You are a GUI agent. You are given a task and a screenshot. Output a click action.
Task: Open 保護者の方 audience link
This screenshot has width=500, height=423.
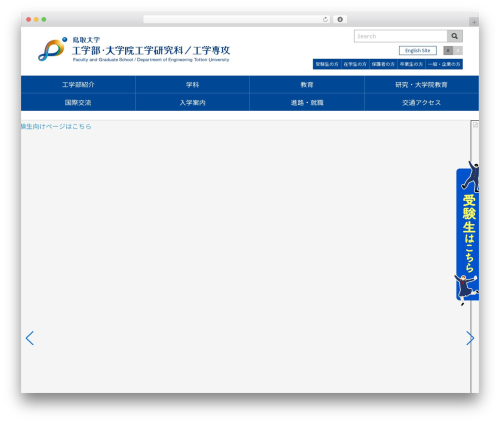(383, 64)
